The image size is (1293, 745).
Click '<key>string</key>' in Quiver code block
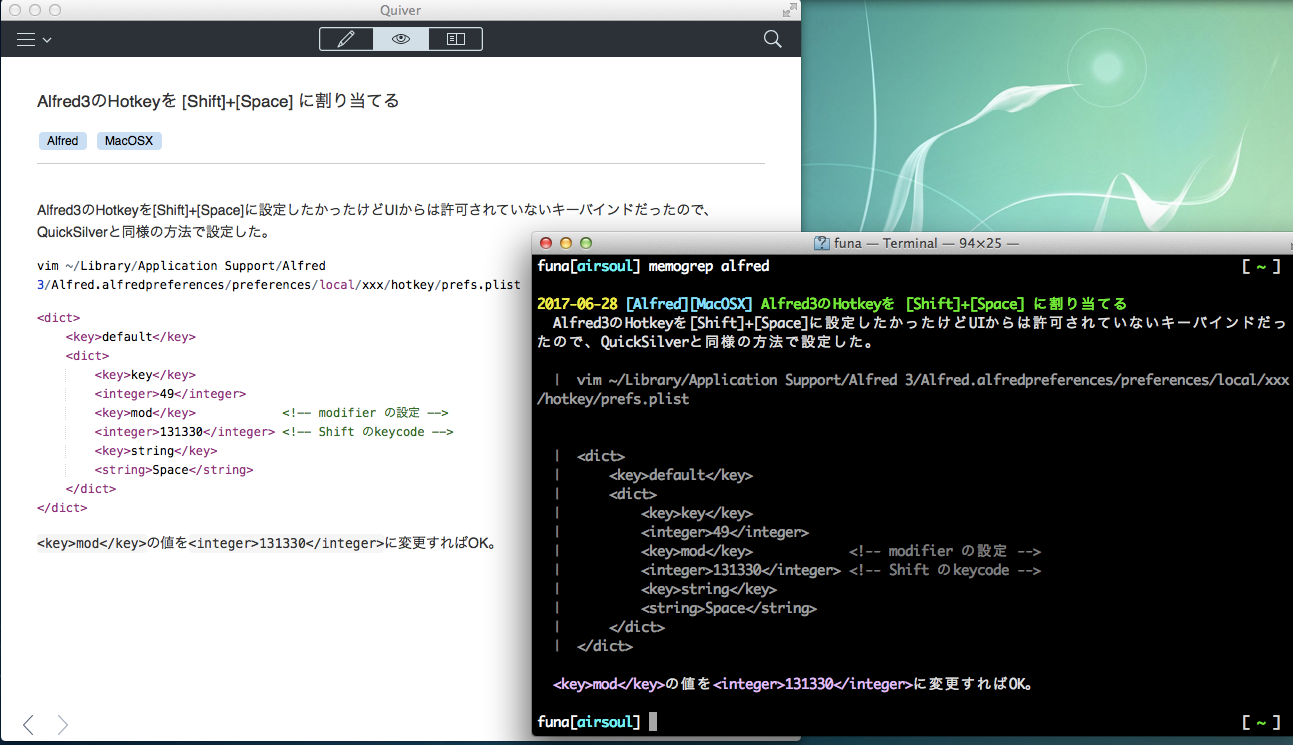coord(156,451)
